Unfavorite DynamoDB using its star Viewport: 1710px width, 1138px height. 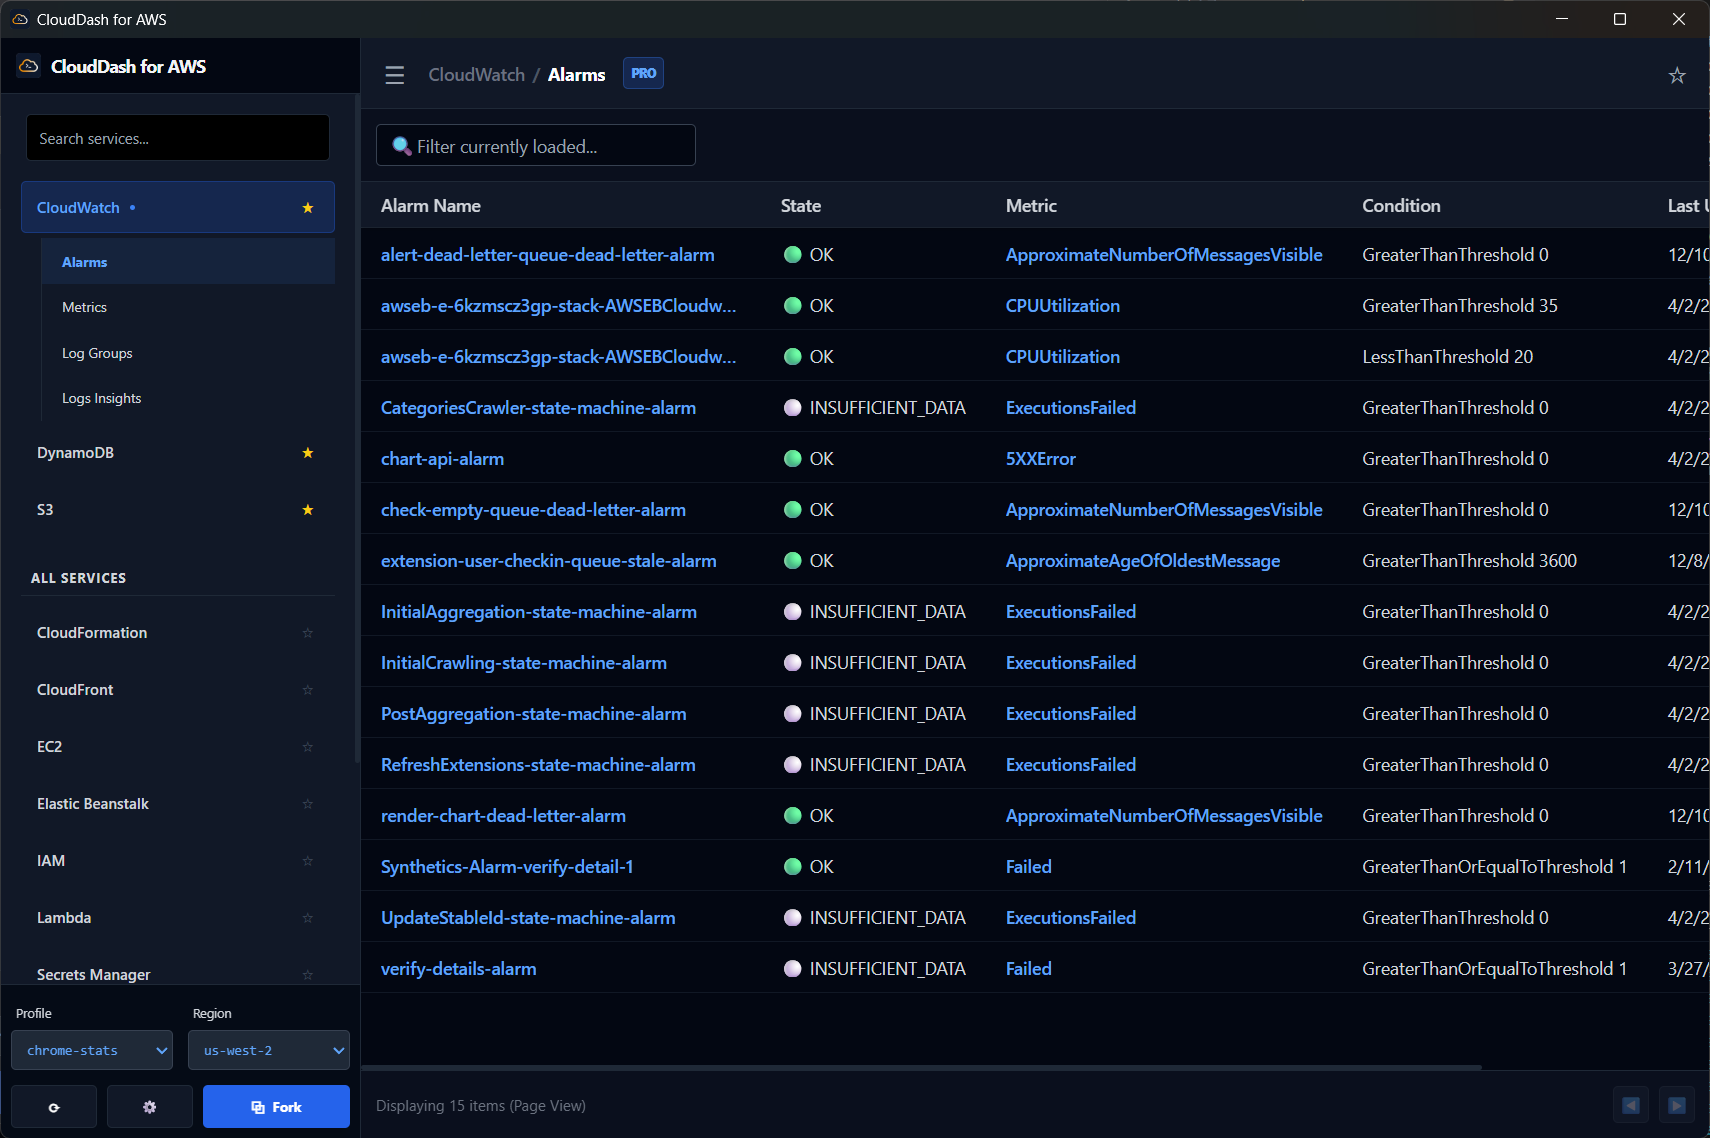(308, 453)
